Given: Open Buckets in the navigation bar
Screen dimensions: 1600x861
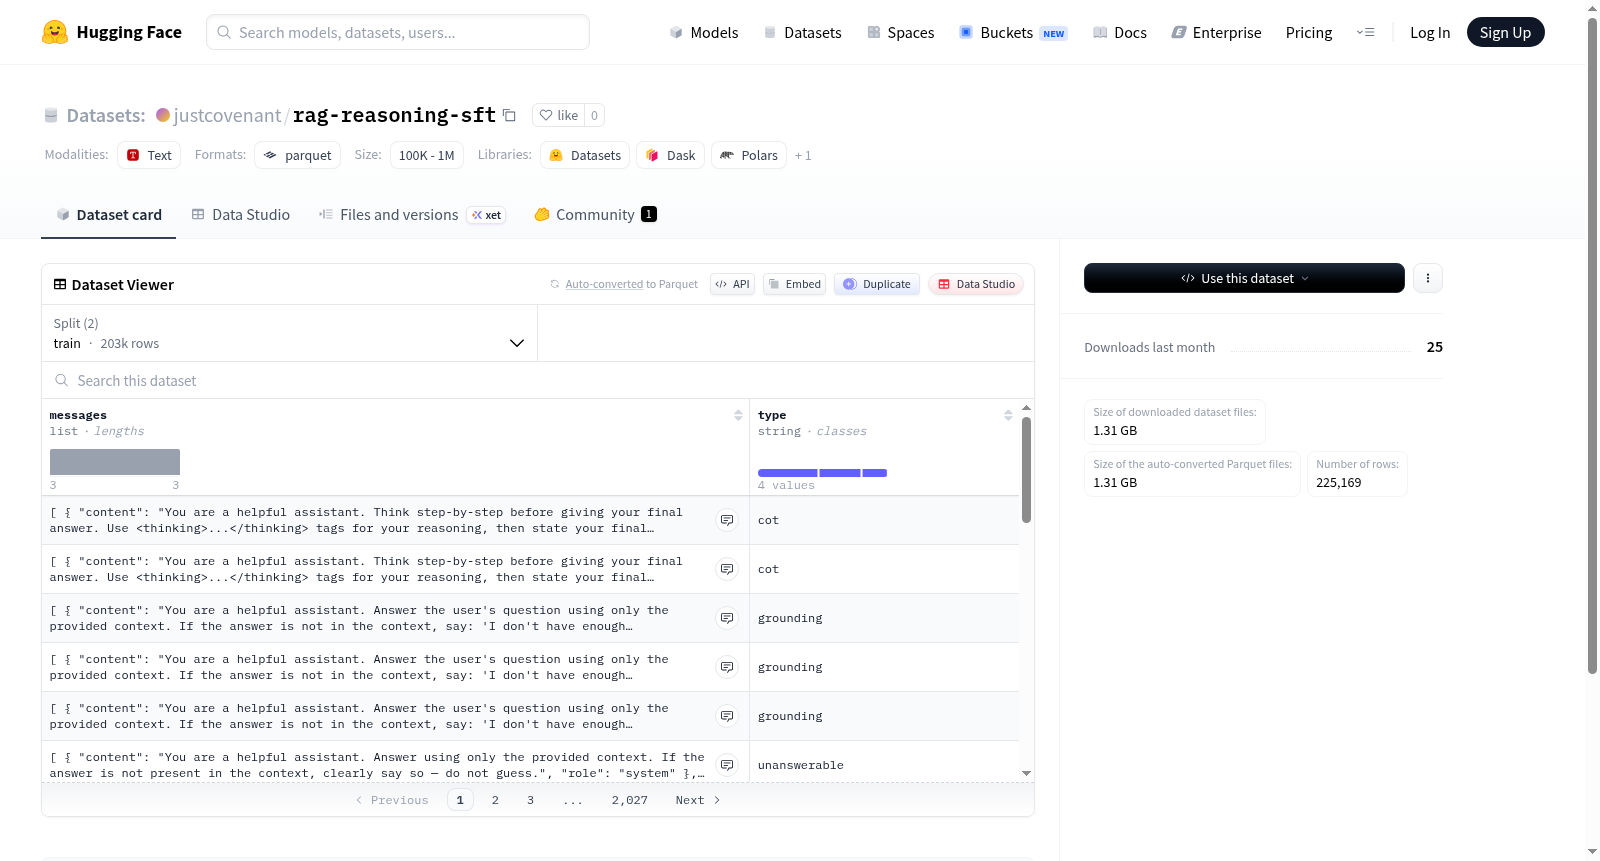Looking at the screenshot, I should (1013, 32).
